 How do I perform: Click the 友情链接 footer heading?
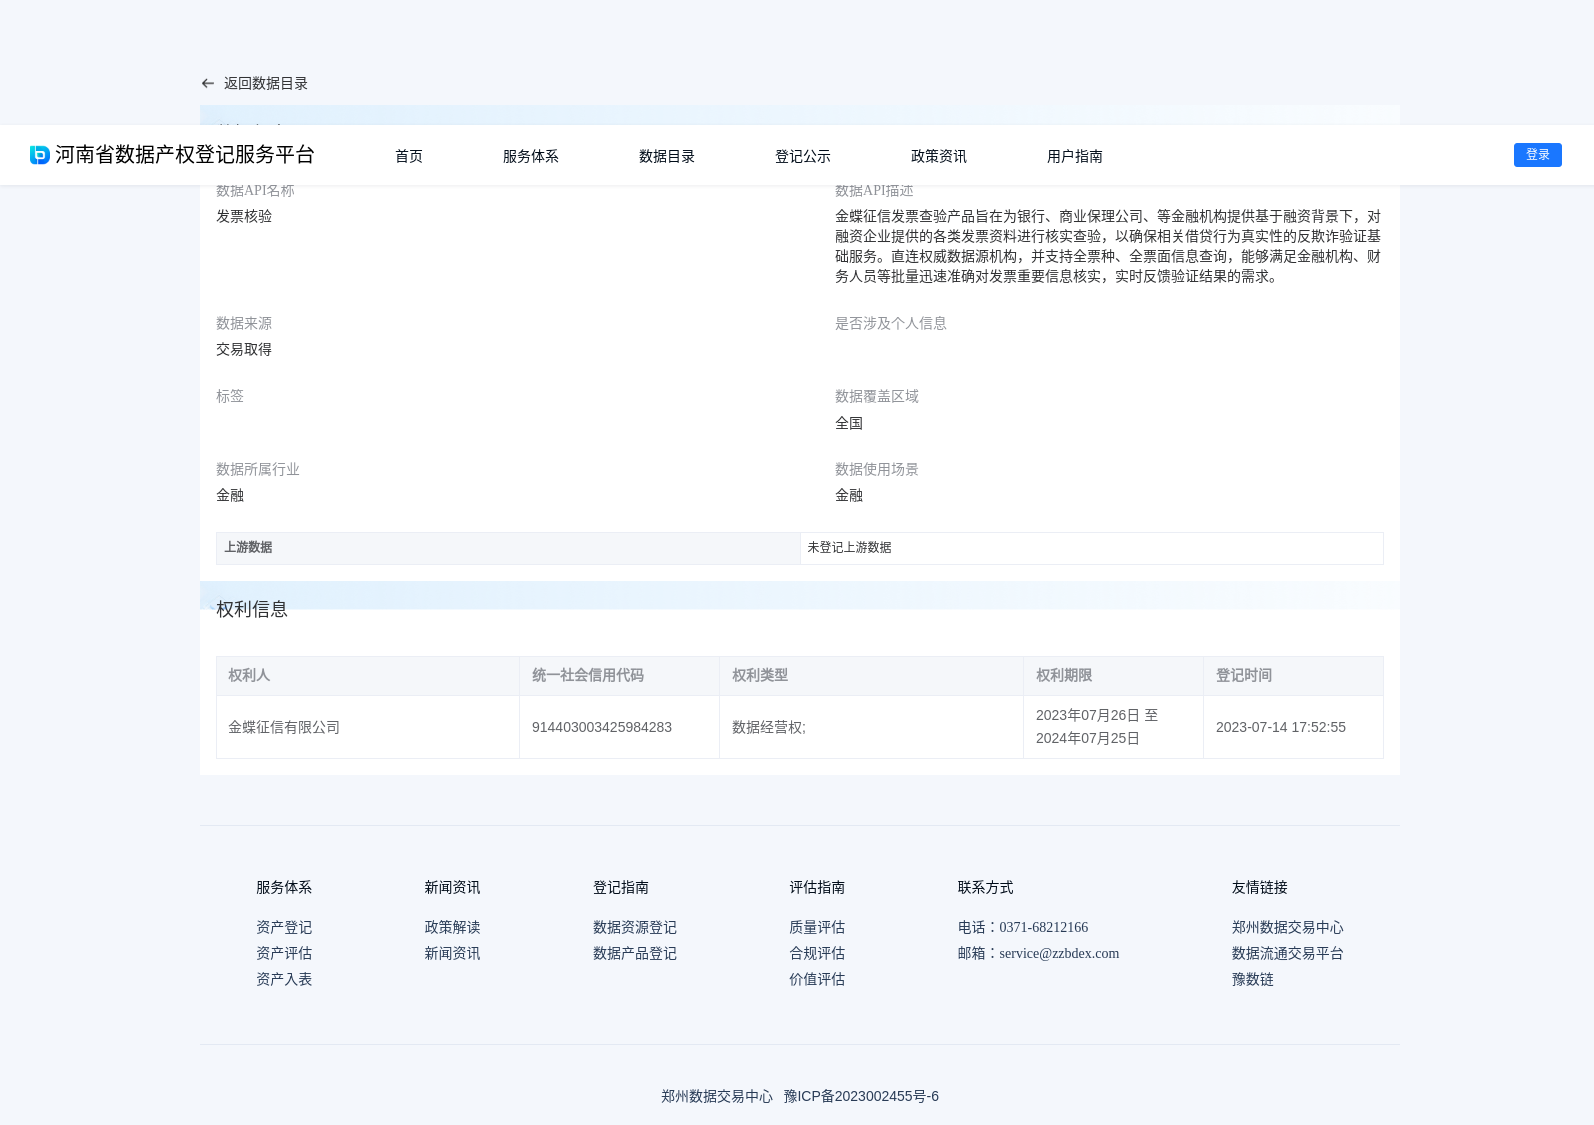pos(1260,888)
